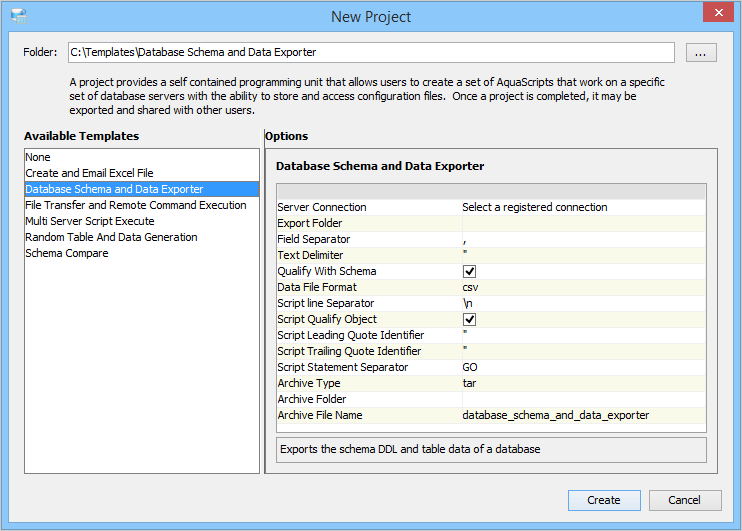The height and width of the screenshot is (531, 742).
Task: Toggle the Qualify With Schema checkbox
Action: (469, 271)
